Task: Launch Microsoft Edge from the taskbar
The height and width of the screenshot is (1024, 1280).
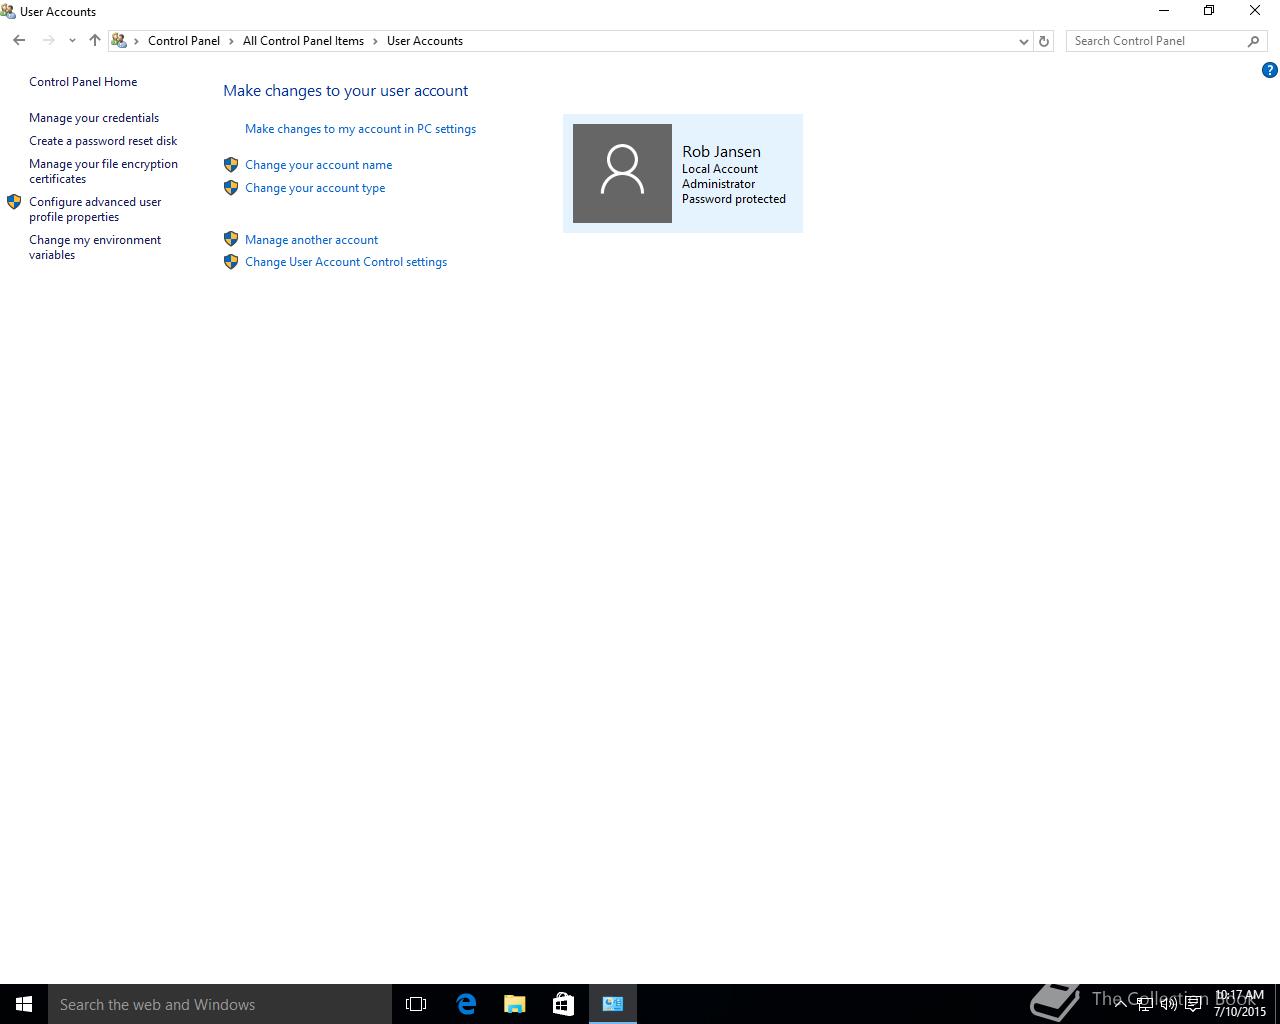Action: point(466,1004)
